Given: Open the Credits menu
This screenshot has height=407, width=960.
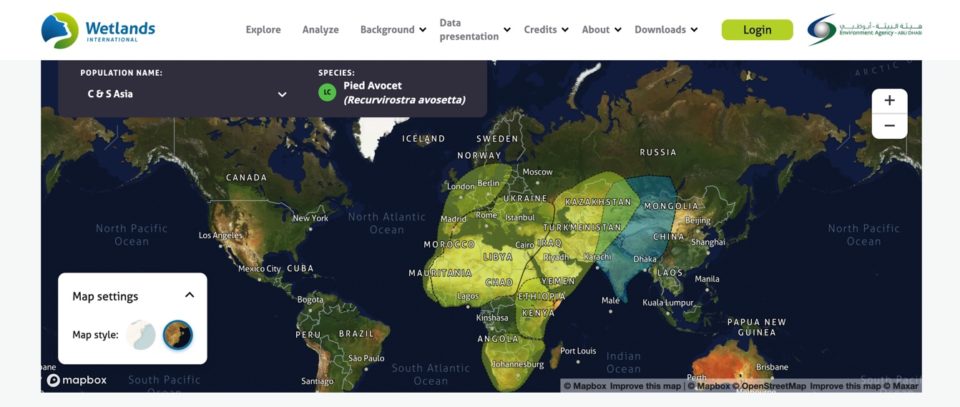Looking at the screenshot, I should 541,29.
